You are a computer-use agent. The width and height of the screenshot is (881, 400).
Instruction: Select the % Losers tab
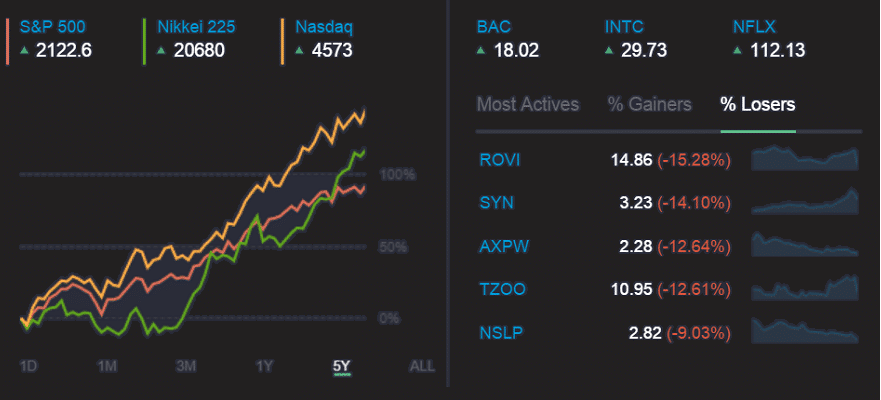(x=757, y=104)
